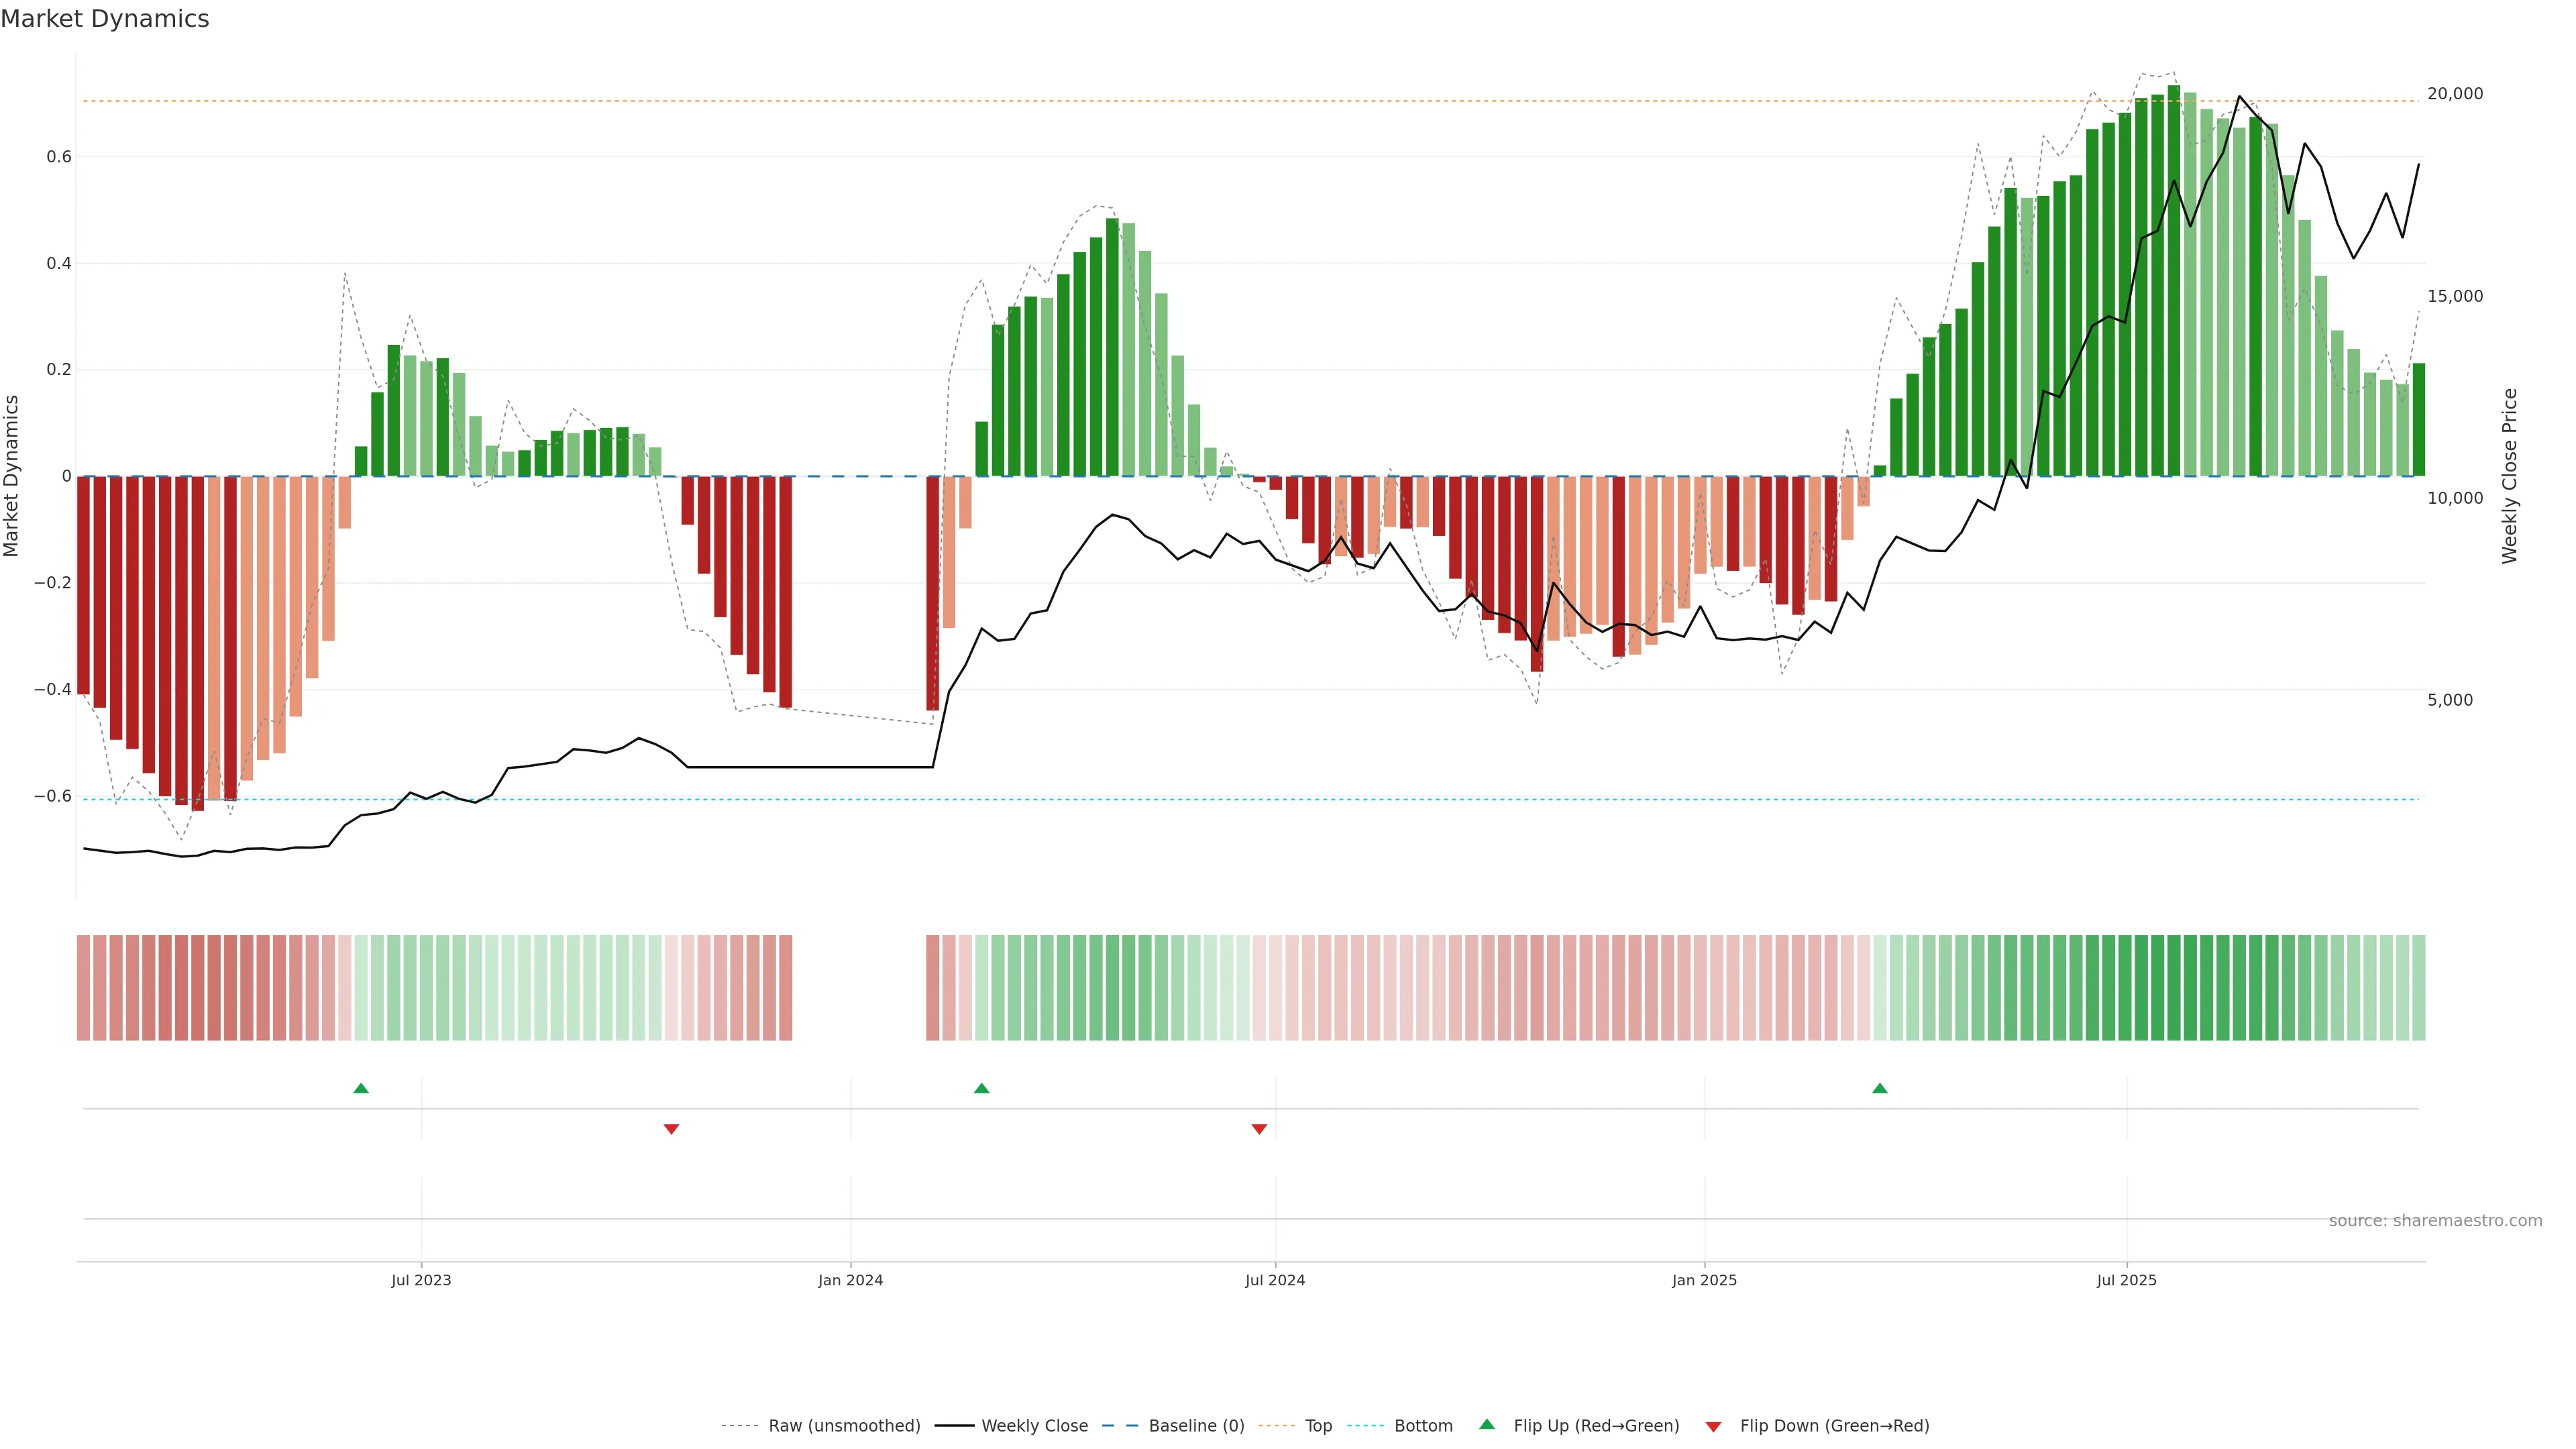The image size is (2576, 1449).
Task: Click the Jan 2025 axis label
Action: click(x=1704, y=1280)
